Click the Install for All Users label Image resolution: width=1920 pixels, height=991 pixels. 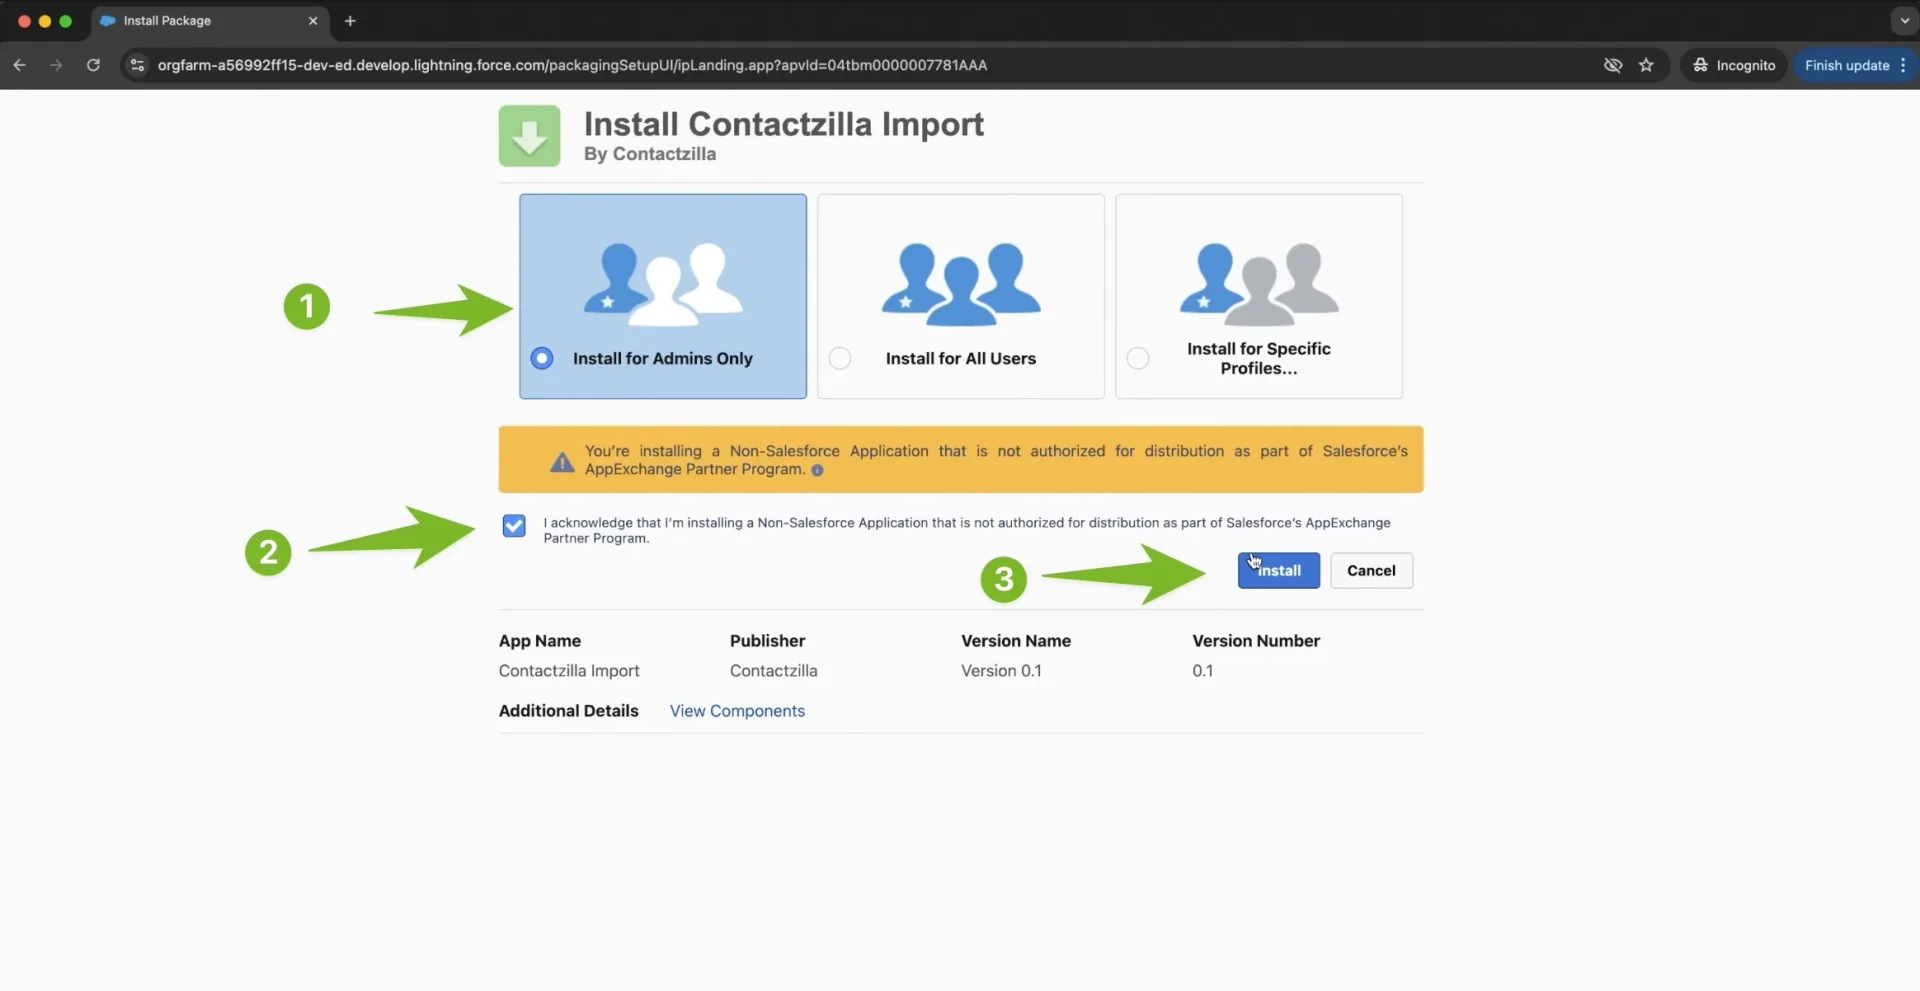click(x=961, y=358)
